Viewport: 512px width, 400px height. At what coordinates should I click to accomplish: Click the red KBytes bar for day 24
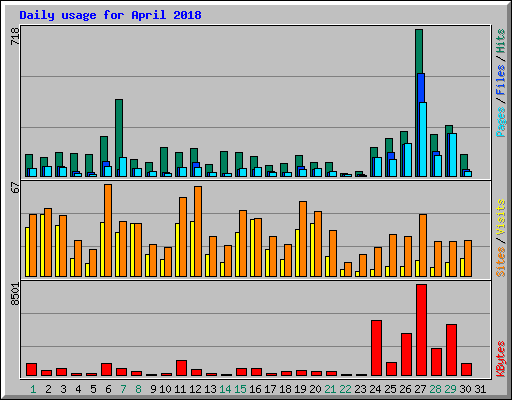click(x=376, y=348)
